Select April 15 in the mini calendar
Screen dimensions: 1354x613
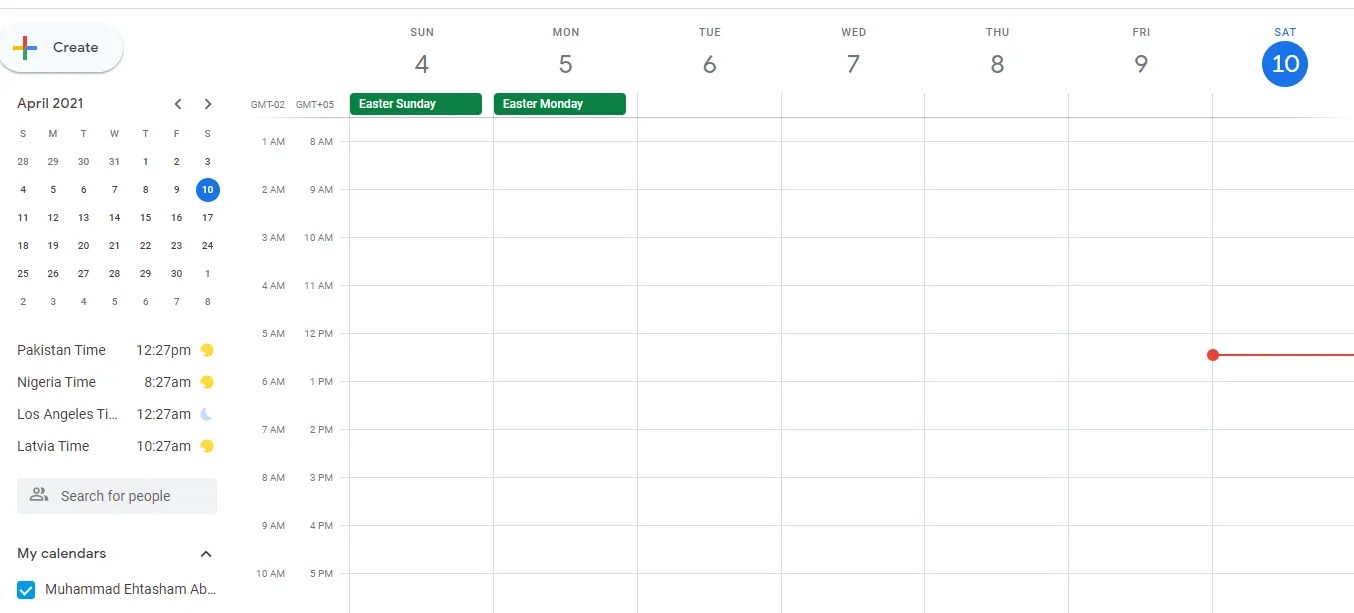[145, 217]
